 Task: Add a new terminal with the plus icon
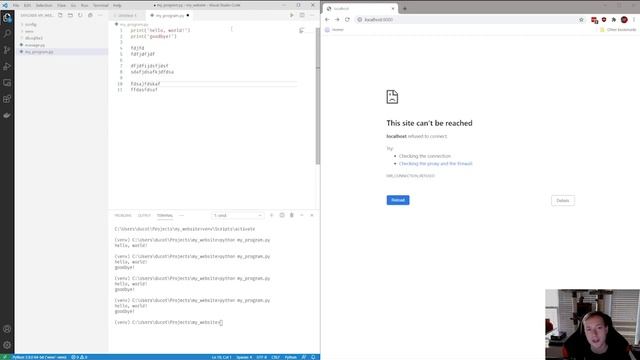271,215
